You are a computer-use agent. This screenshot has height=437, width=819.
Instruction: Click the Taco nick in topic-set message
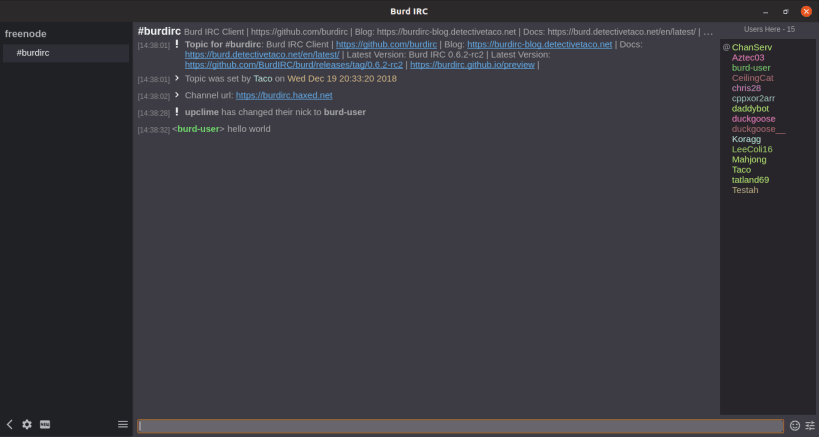[x=263, y=79]
